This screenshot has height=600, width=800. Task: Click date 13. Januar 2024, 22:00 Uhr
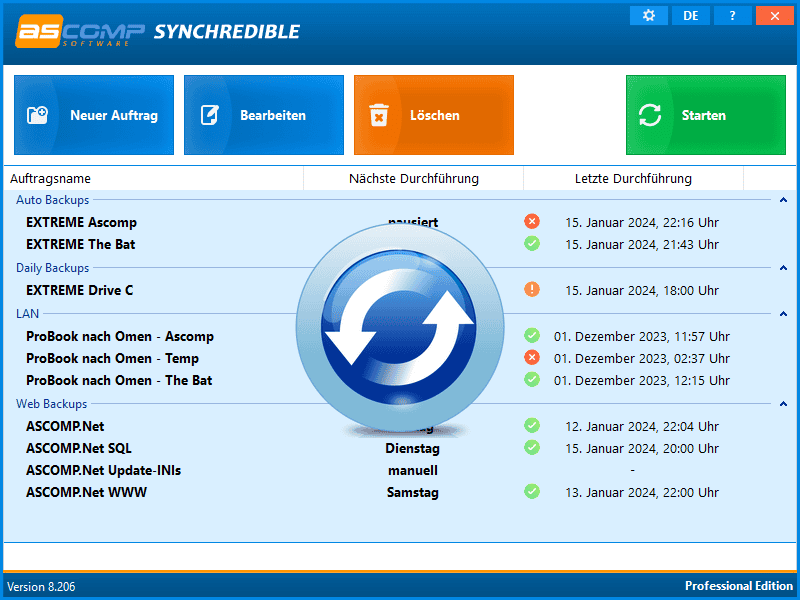coord(642,493)
